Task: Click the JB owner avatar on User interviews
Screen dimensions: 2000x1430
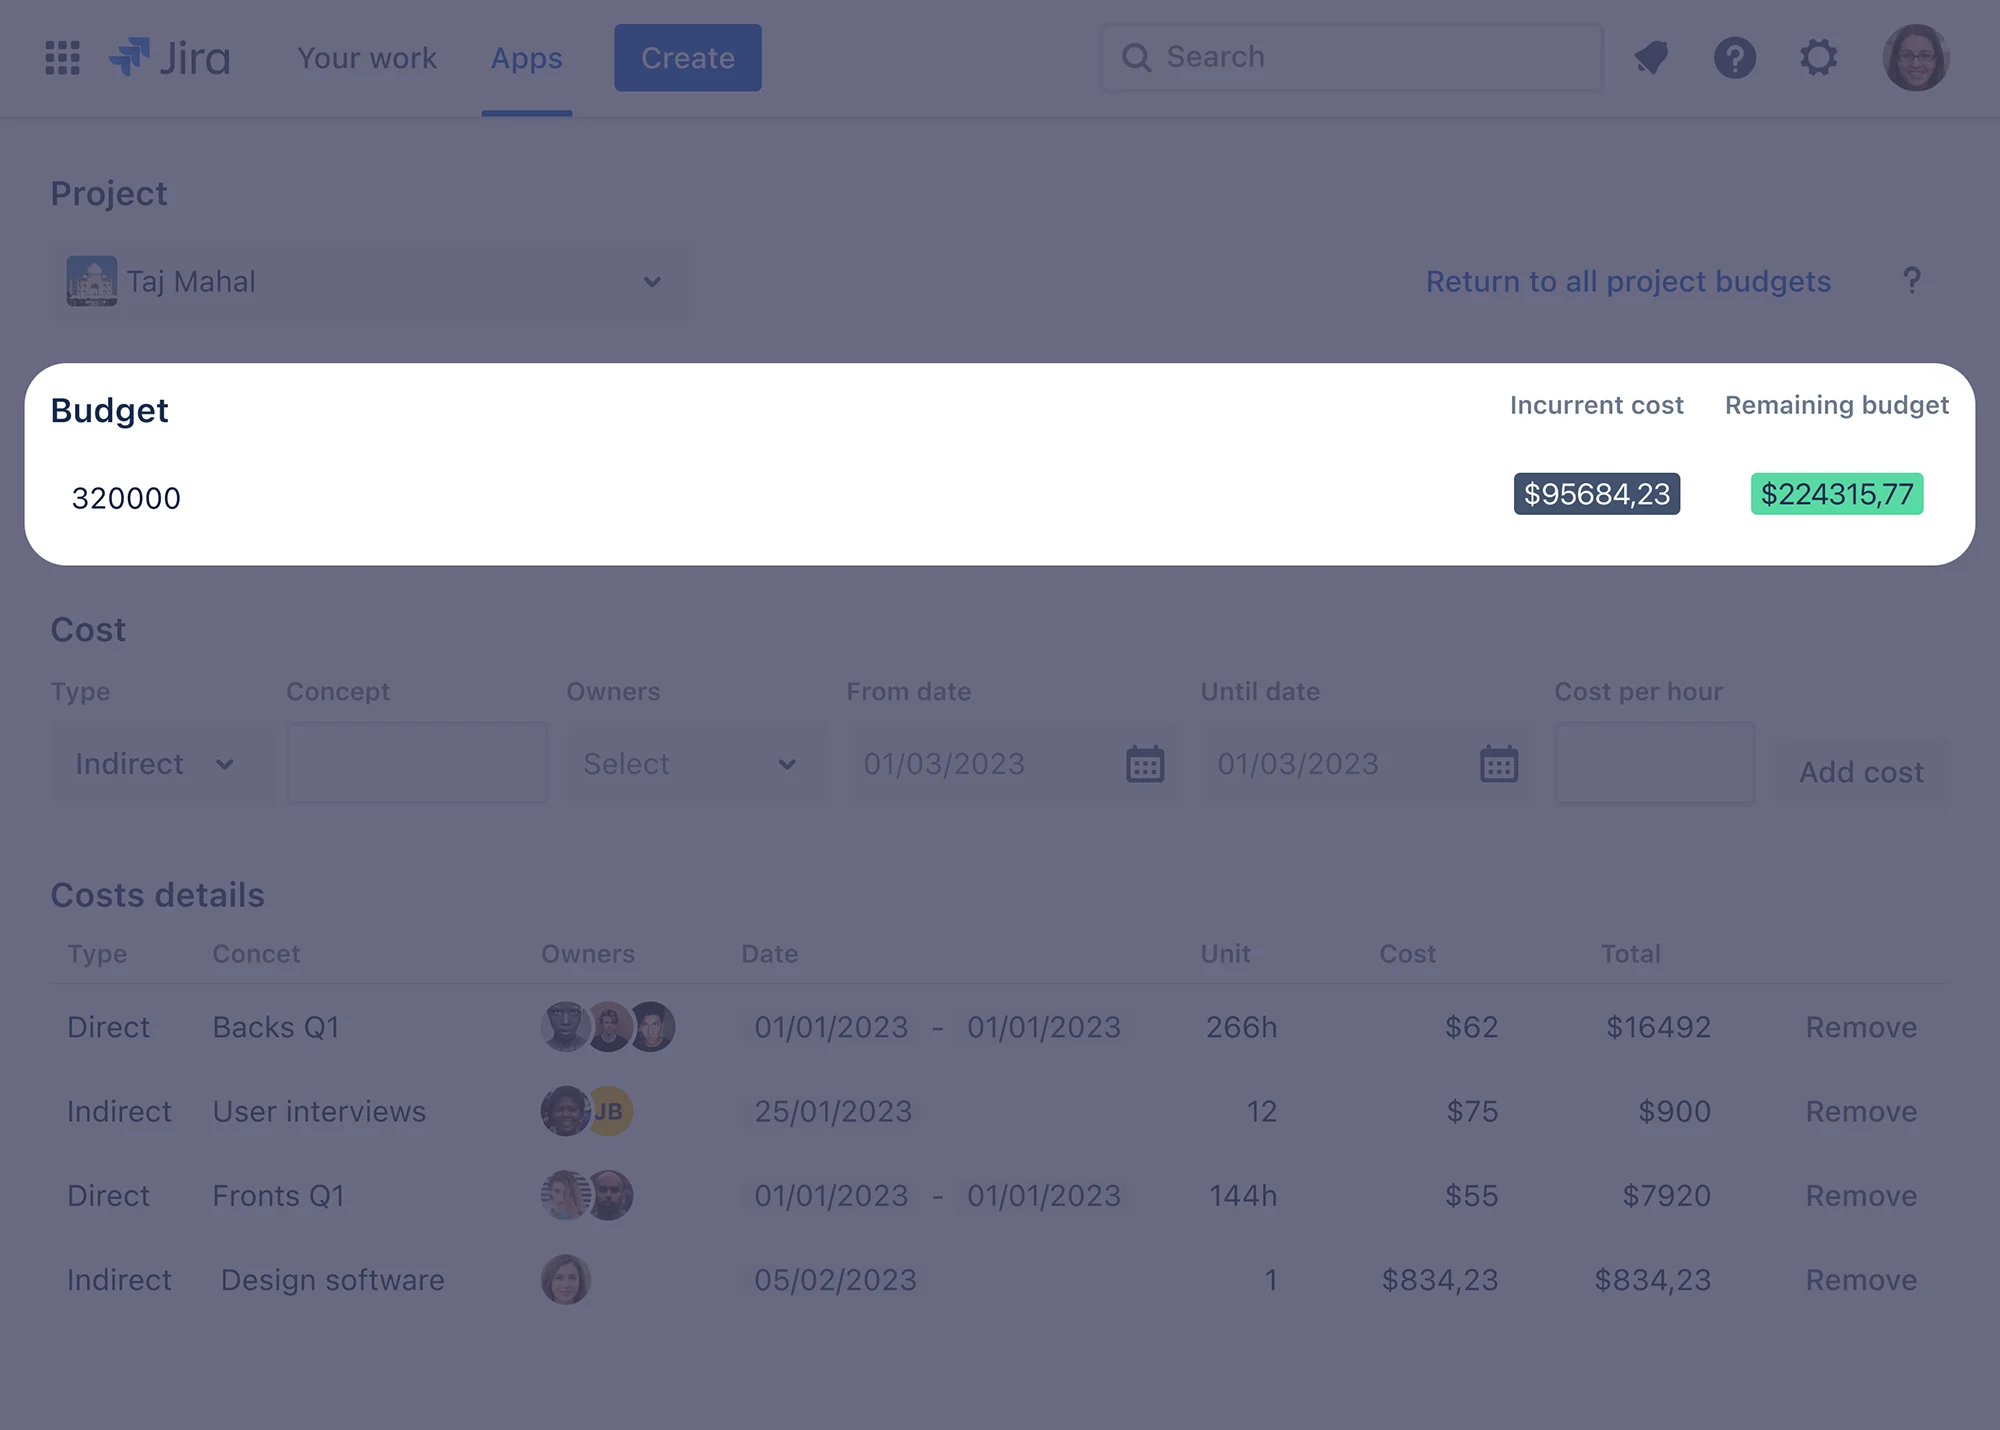Action: point(609,1111)
